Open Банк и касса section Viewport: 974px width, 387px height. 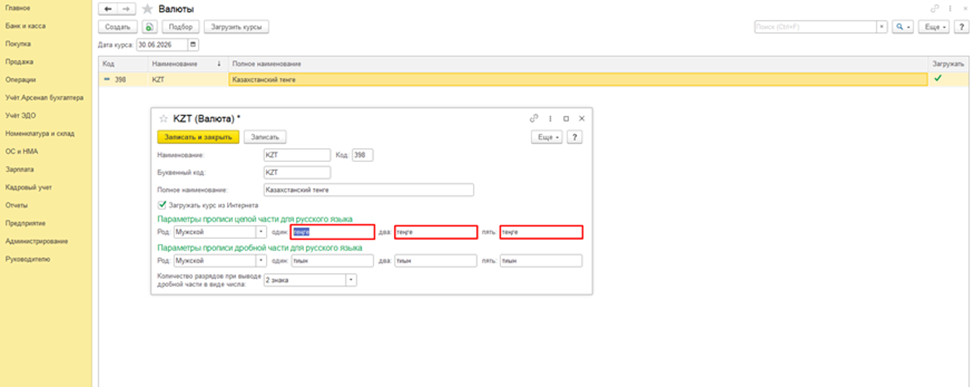[x=25, y=26]
